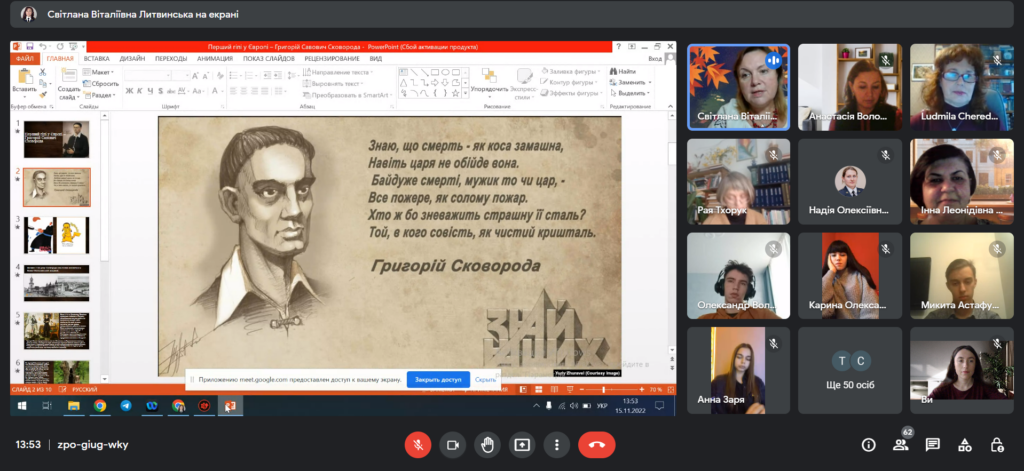The height and width of the screenshot is (471, 1024).
Task: Click the present screen button
Action: pos(522,444)
